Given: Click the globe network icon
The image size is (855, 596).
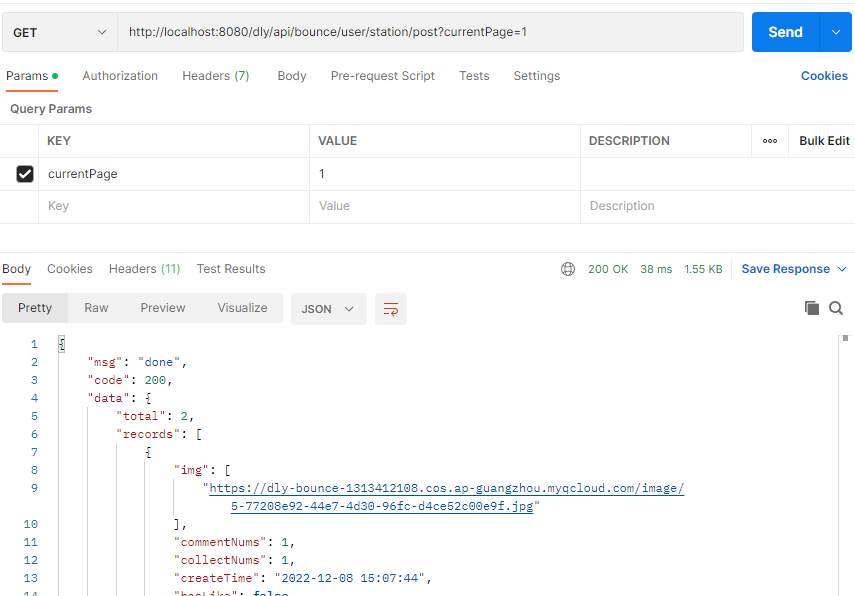Looking at the screenshot, I should pos(568,269).
